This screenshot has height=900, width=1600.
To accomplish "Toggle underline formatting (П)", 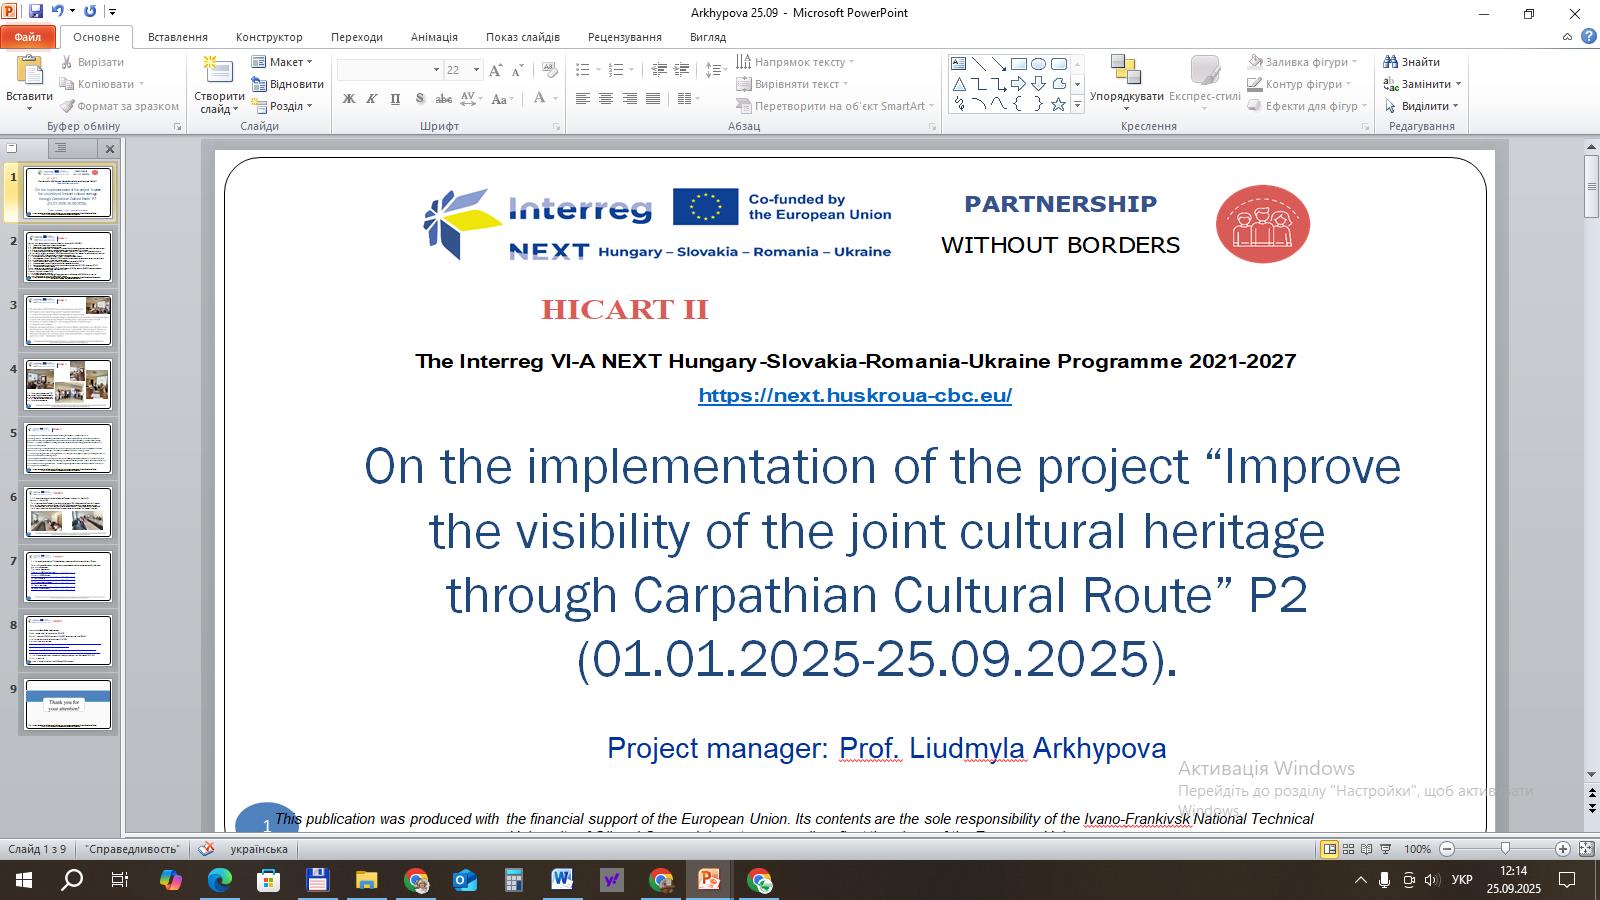I will pyautogui.click(x=395, y=99).
